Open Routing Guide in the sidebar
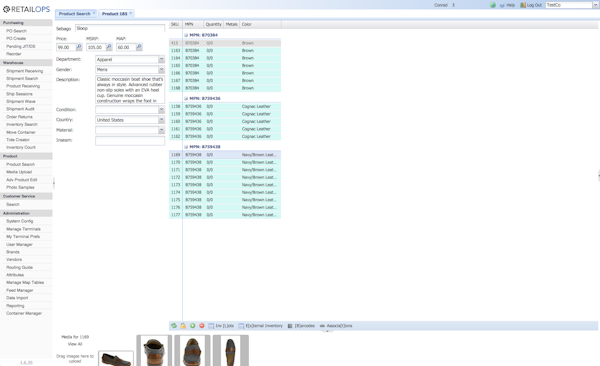600x366 pixels. pos(19,267)
